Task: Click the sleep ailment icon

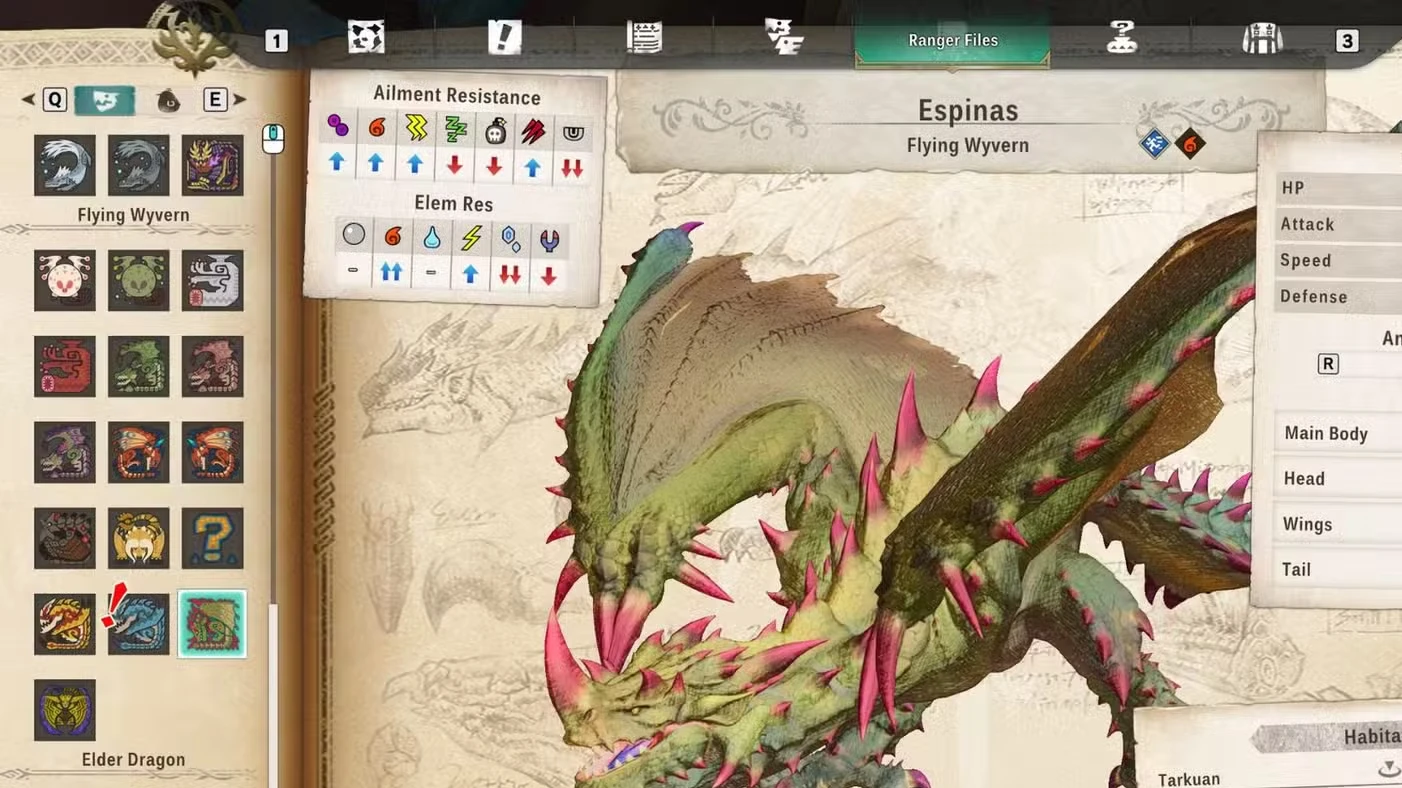Action: point(455,129)
